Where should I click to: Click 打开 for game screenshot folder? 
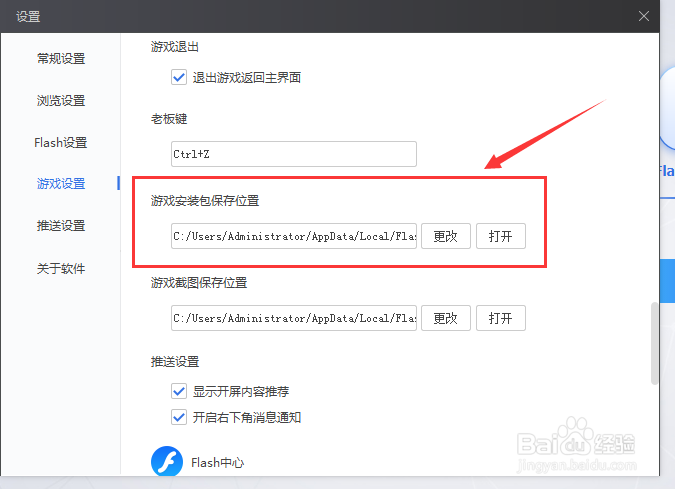point(501,318)
